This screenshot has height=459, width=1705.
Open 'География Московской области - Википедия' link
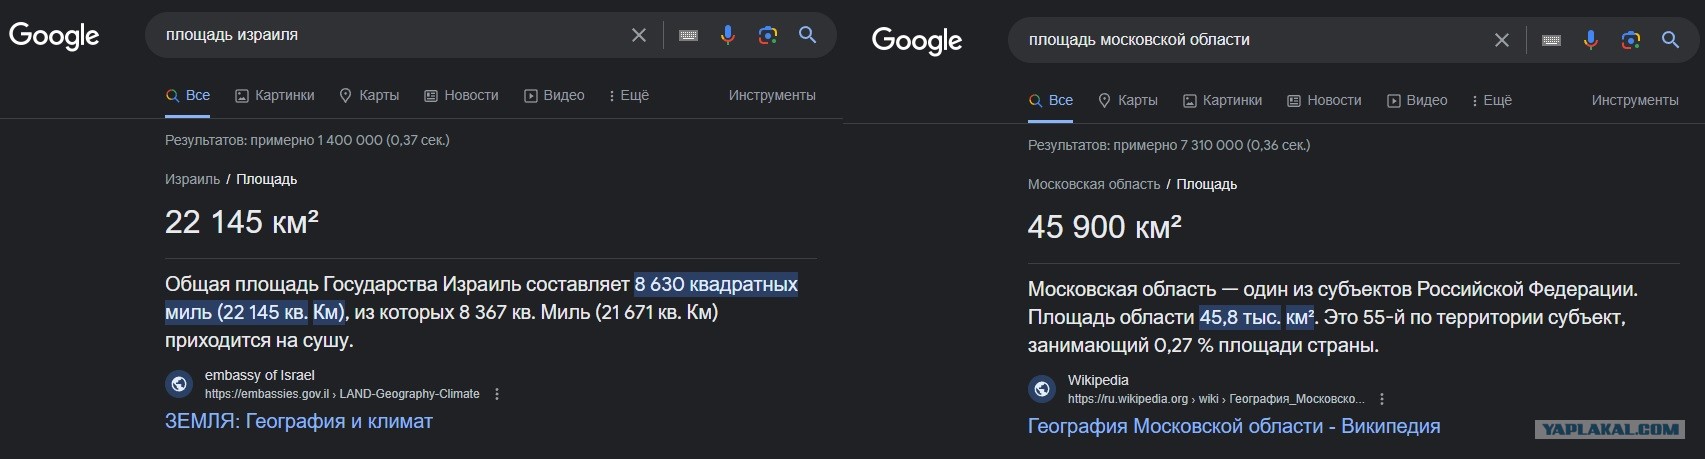pos(1234,426)
